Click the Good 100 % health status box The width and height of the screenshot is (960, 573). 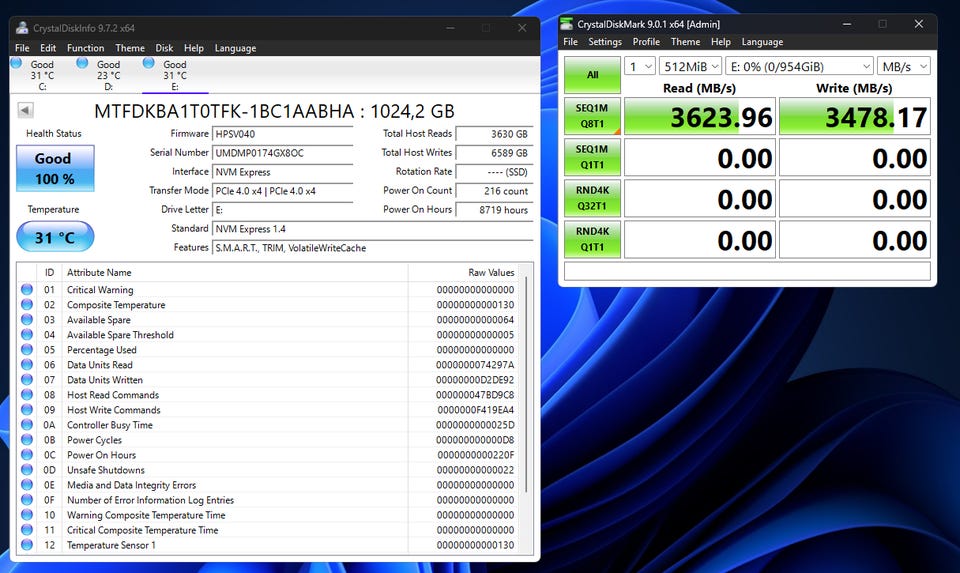click(x=55, y=168)
